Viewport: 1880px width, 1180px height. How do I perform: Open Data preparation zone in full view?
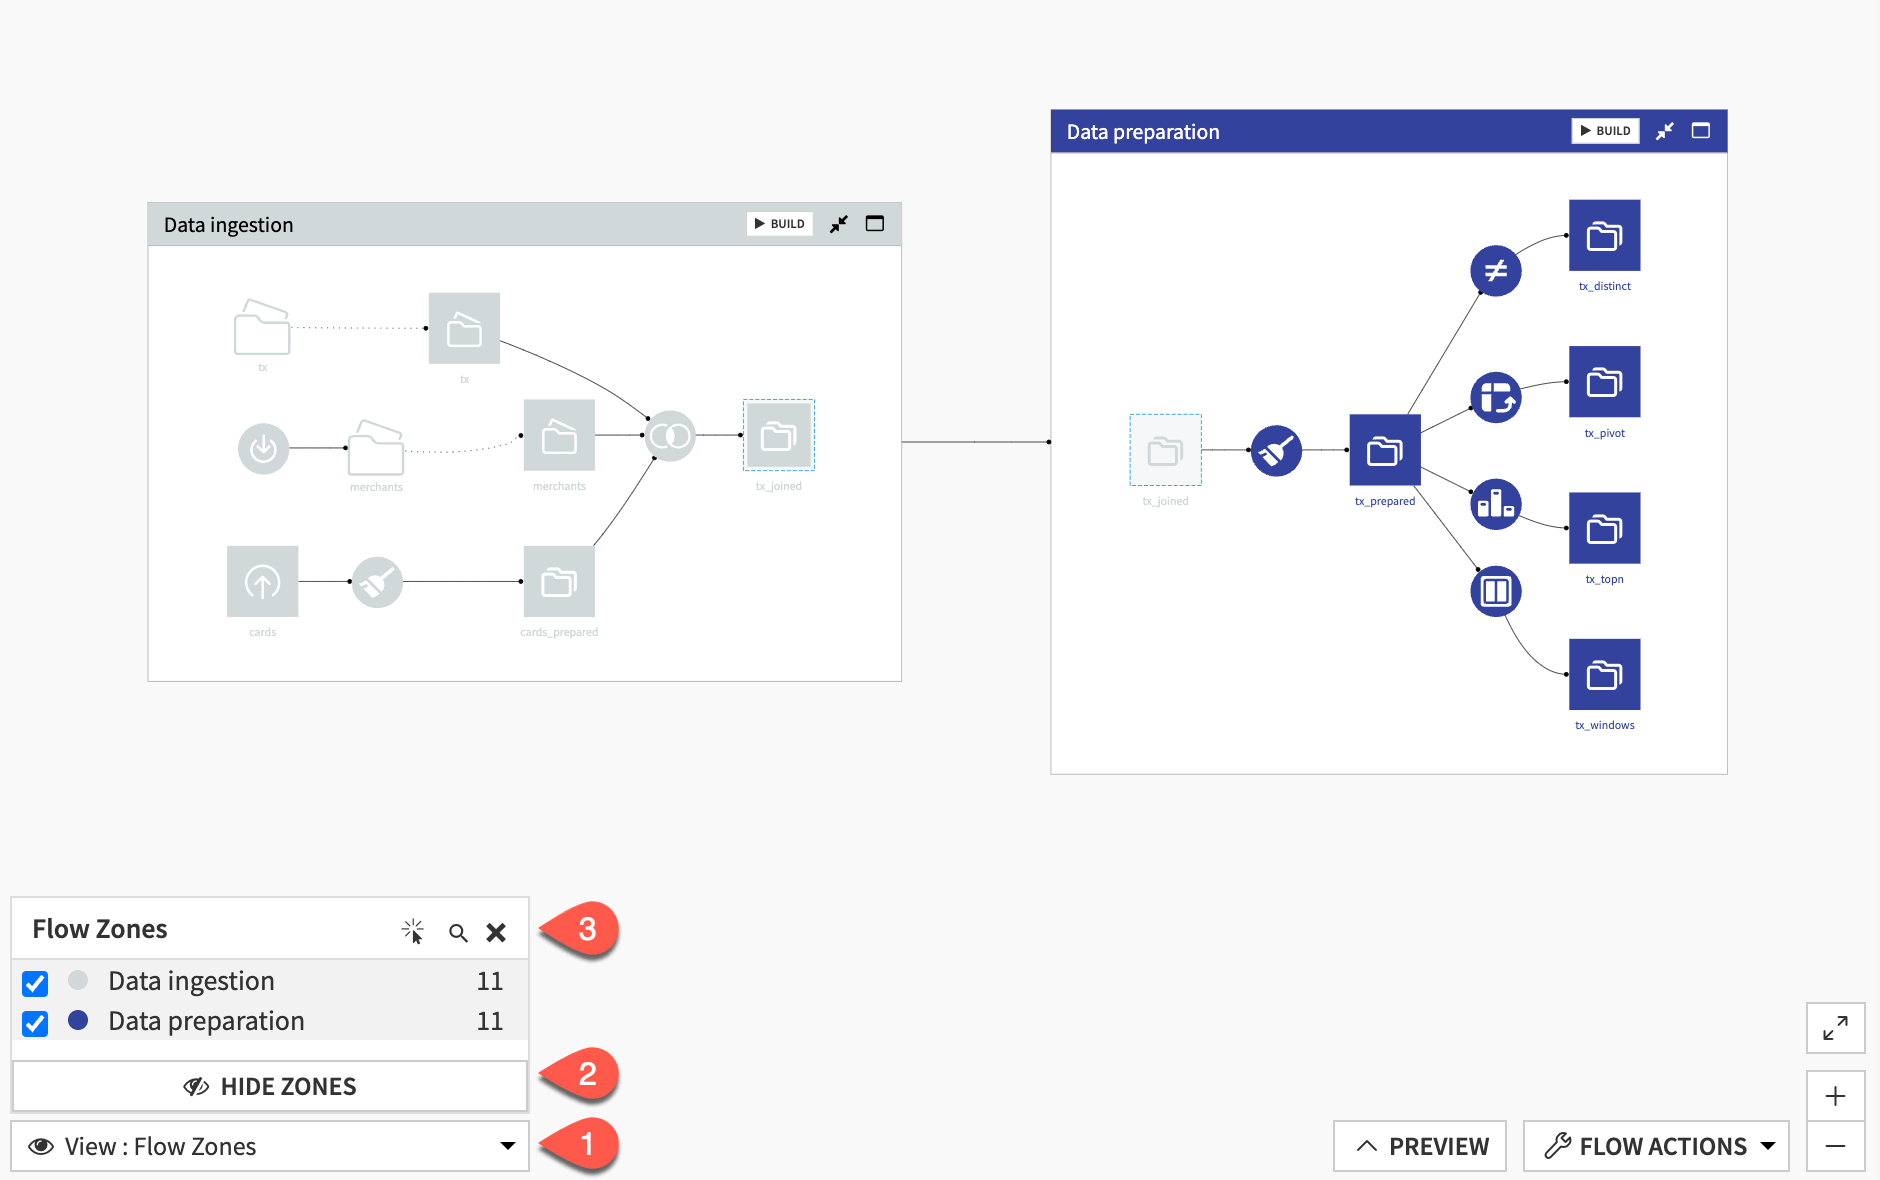coord(1701,131)
